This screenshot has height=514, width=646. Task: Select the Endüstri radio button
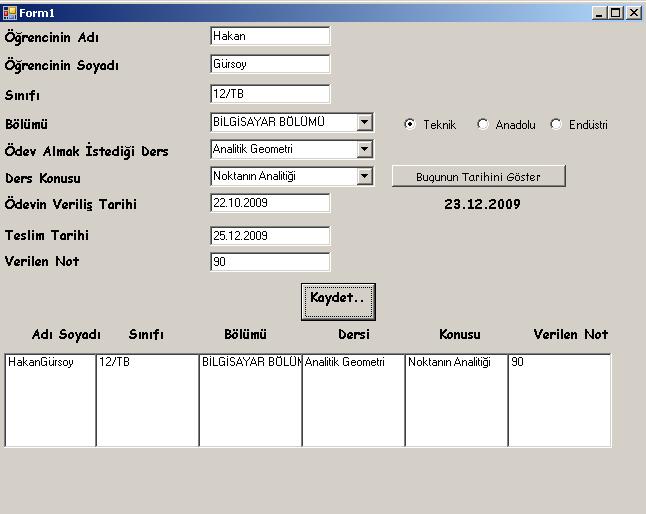click(556, 125)
